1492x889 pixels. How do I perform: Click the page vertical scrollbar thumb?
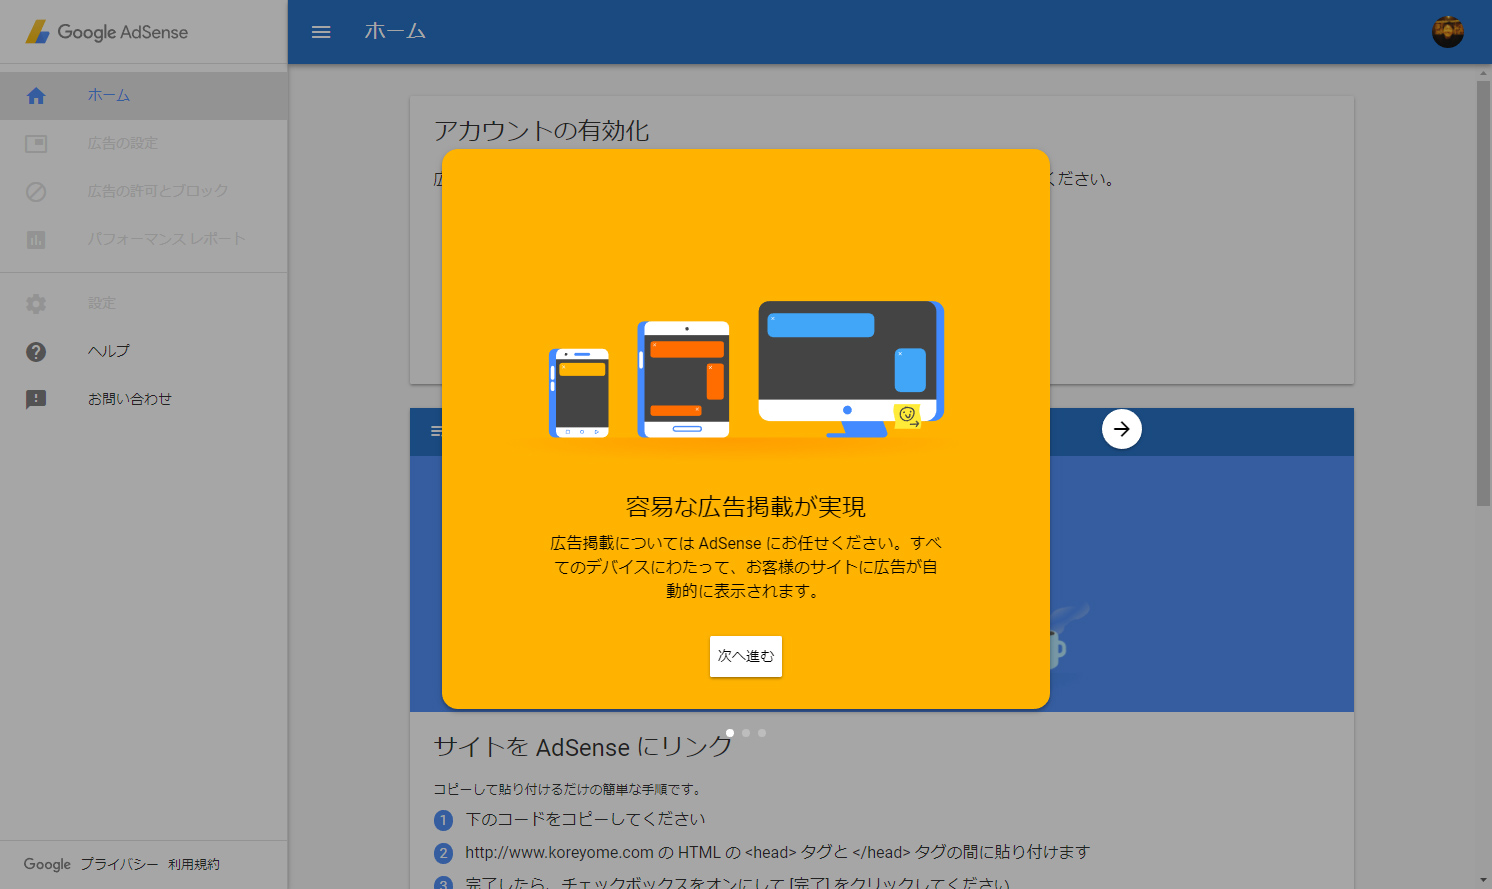[1483, 293]
